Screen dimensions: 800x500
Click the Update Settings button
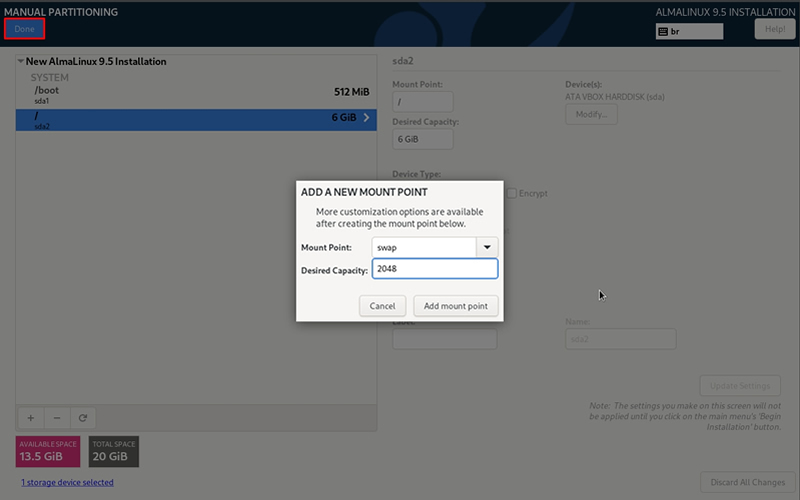tap(740, 386)
